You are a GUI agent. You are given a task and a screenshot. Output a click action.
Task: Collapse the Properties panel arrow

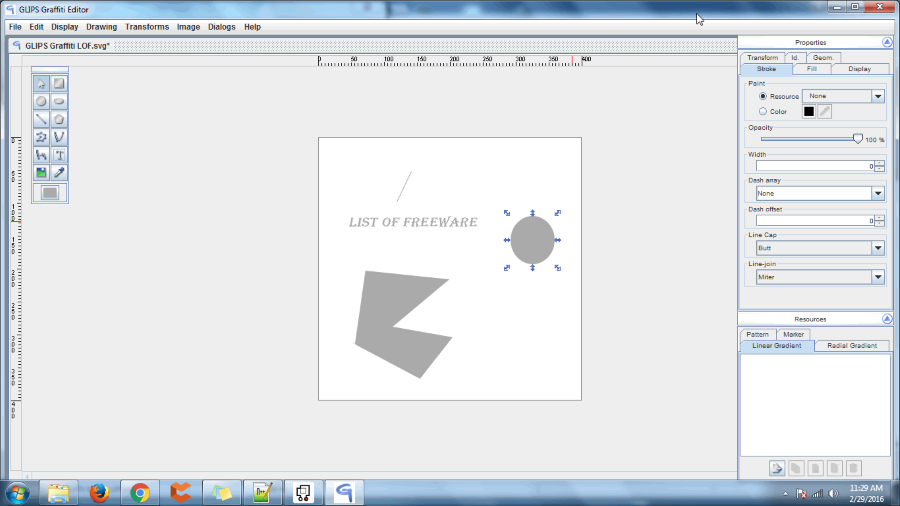coord(887,42)
